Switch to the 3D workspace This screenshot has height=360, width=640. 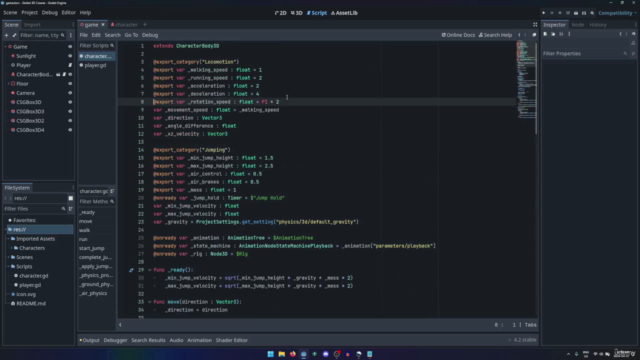point(297,13)
